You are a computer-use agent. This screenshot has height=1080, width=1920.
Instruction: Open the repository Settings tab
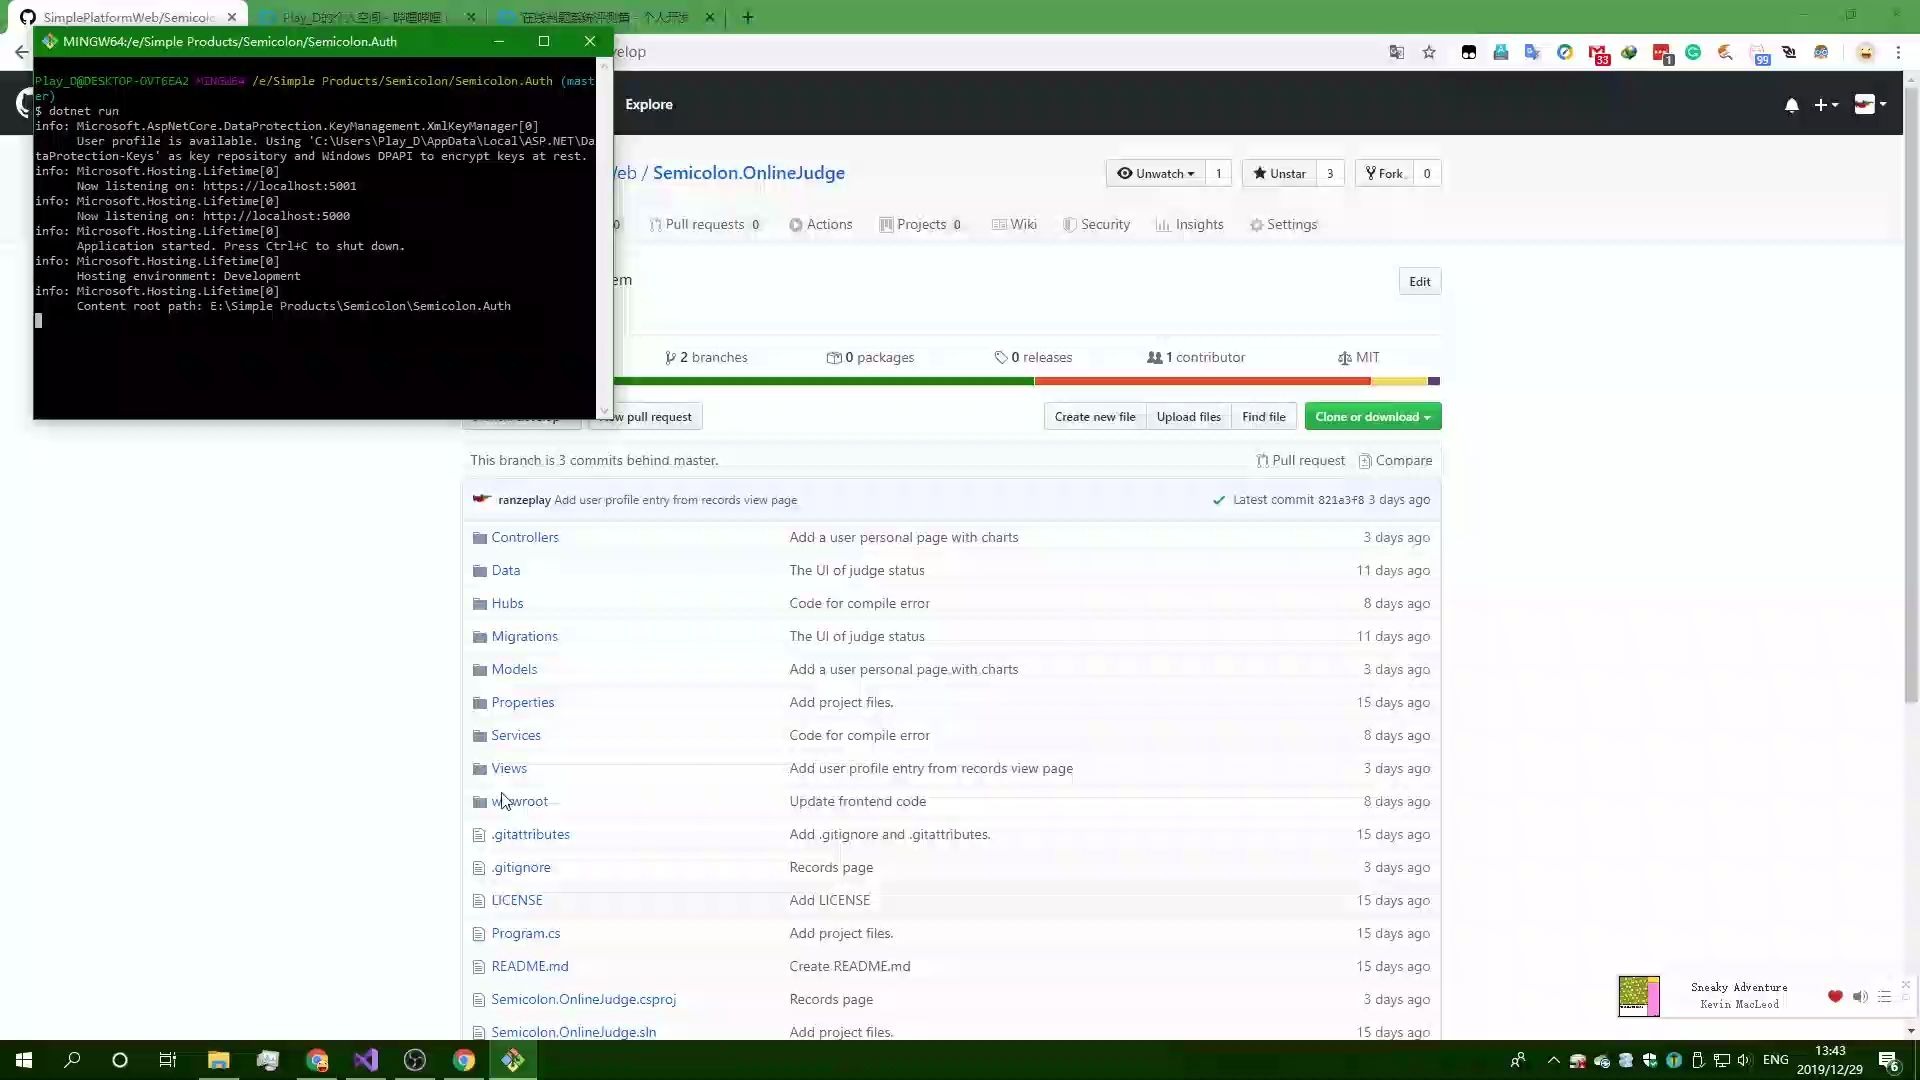pyautogui.click(x=1283, y=224)
